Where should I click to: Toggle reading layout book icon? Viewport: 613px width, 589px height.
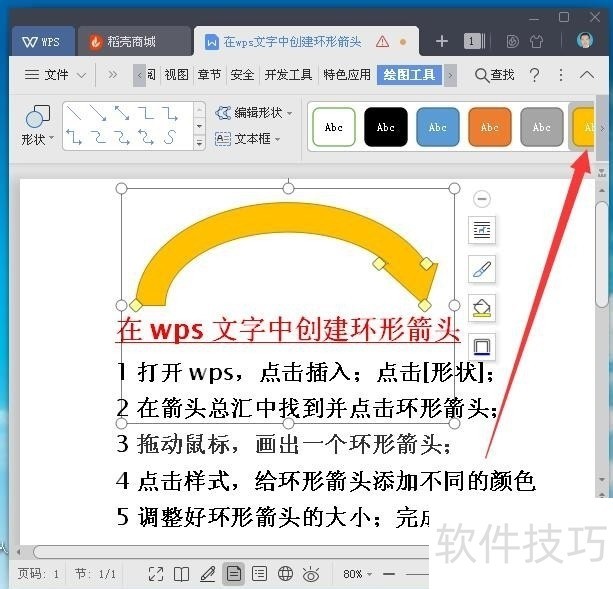pyautogui.click(x=181, y=574)
